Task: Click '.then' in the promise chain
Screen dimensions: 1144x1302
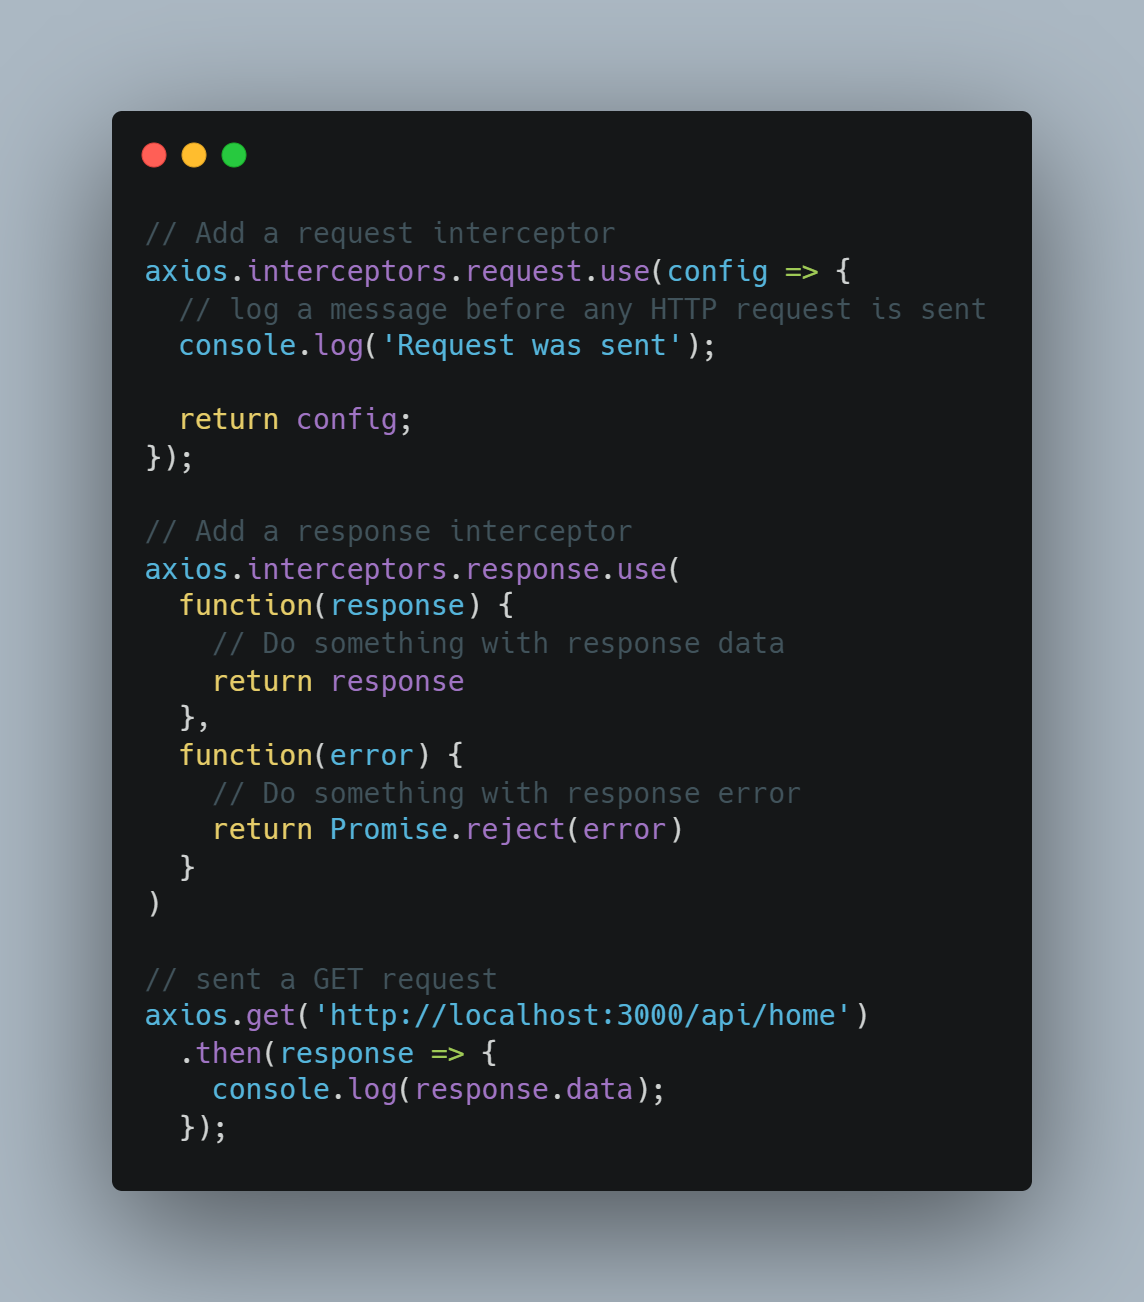Action: (221, 1053)
